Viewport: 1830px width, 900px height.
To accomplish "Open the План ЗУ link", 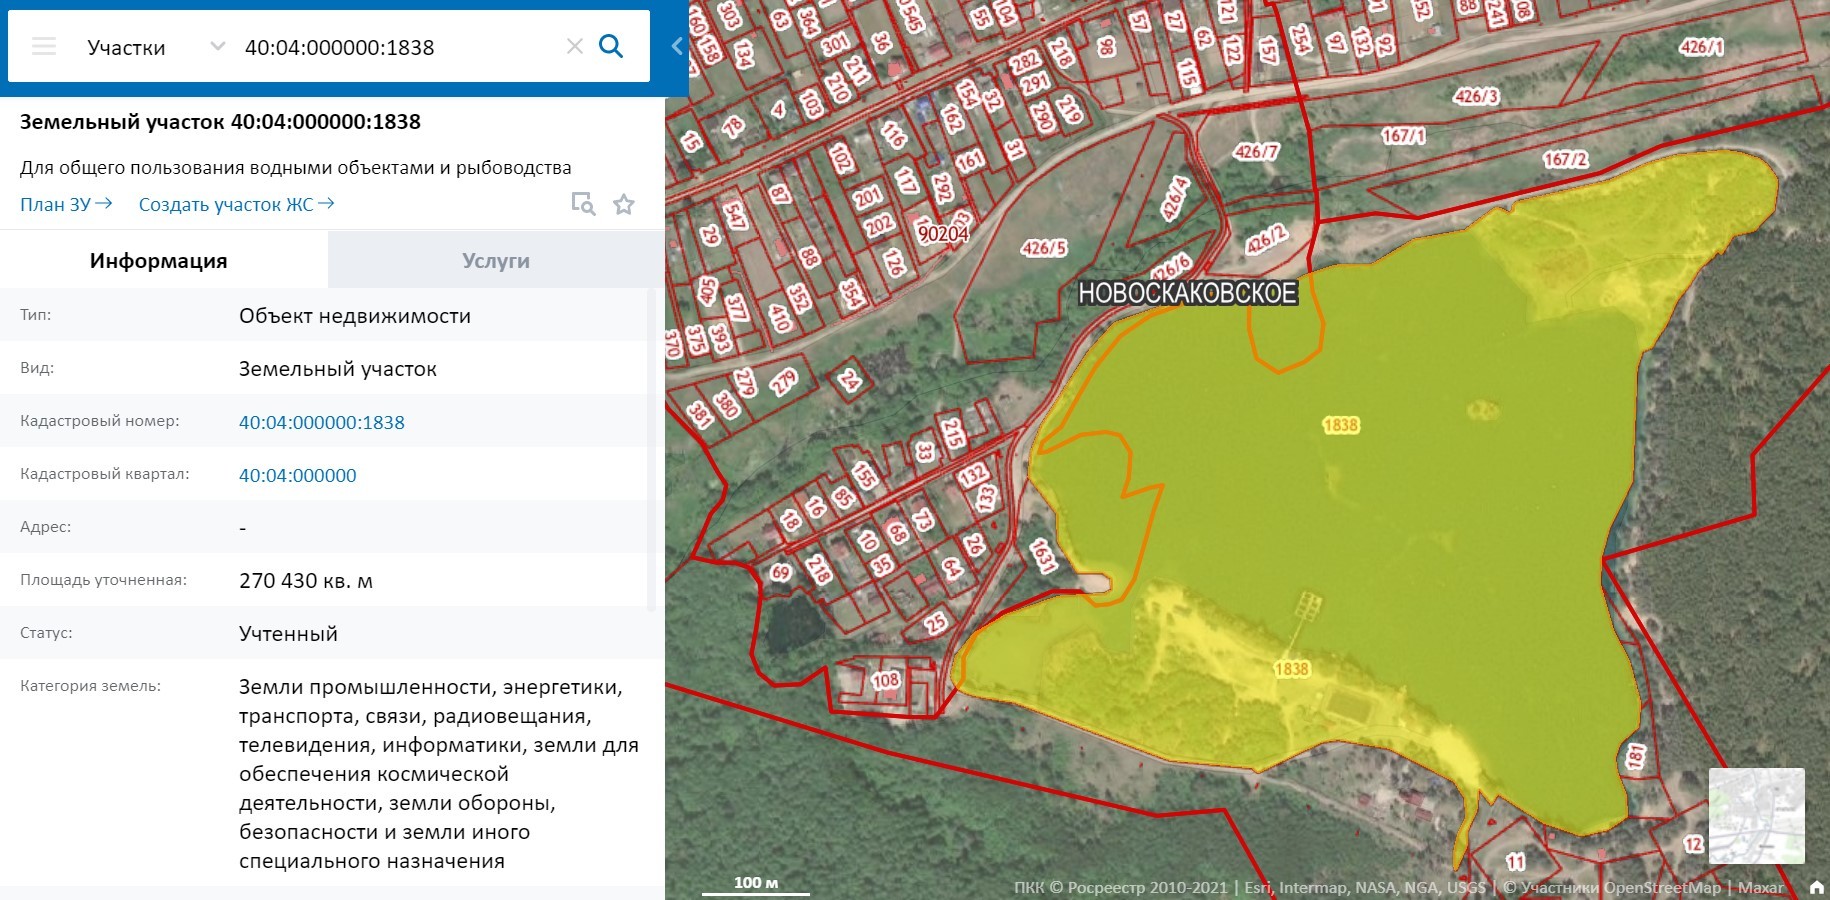I will pos(66,205).
